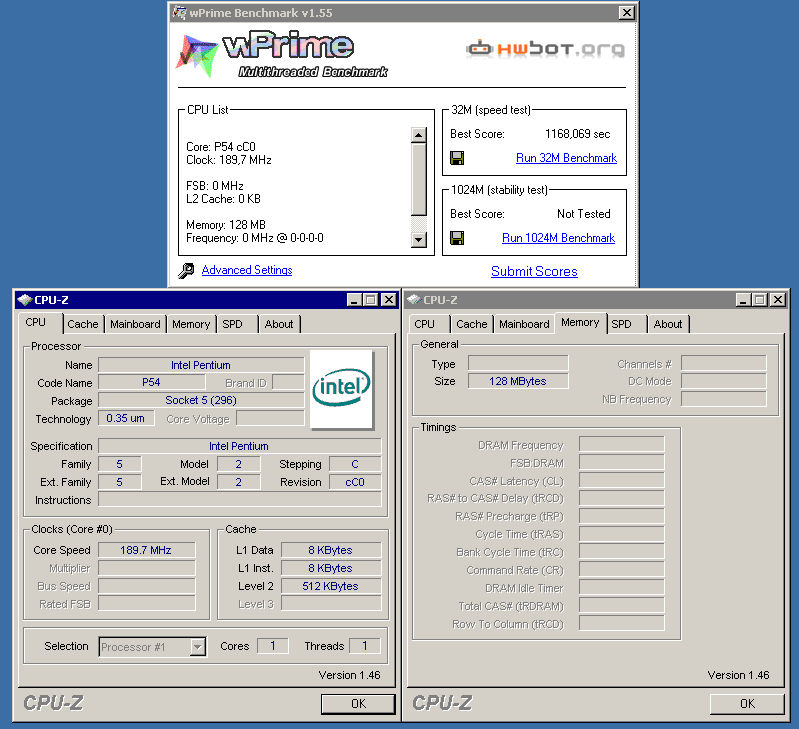Click the Cores count field
Screen dimensions: 799x729
pyautogui.click(x=273, y=646)
